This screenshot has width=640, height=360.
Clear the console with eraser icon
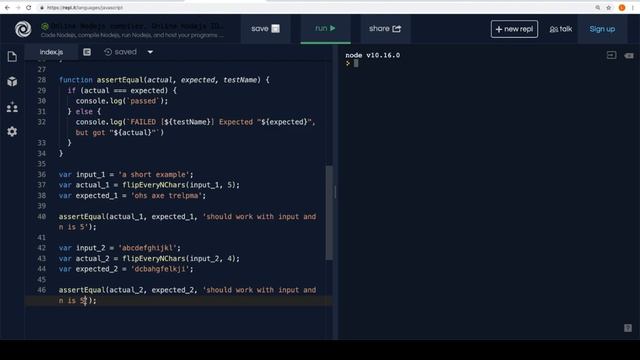click(x=629, y=56)
